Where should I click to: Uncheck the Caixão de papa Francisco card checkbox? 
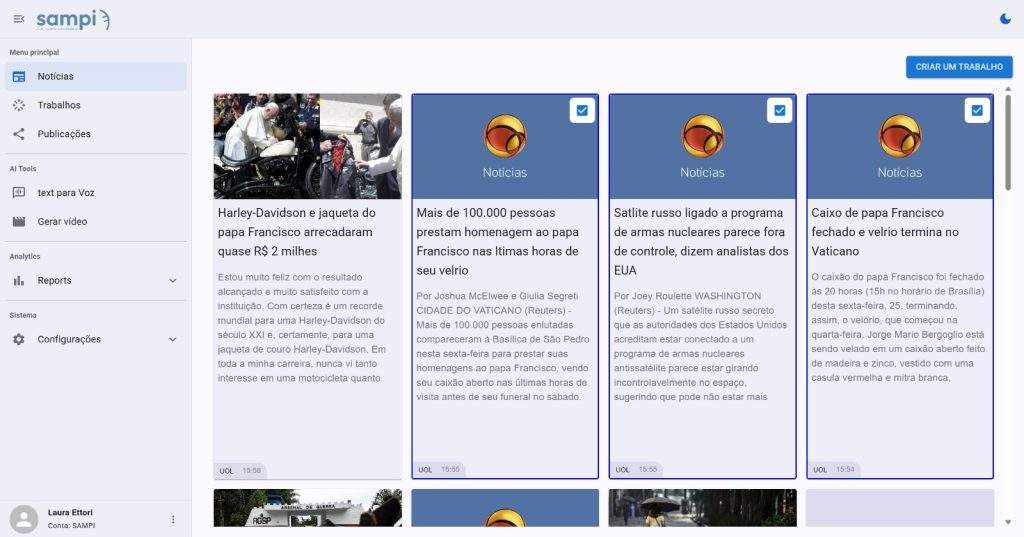click(977, 111)
